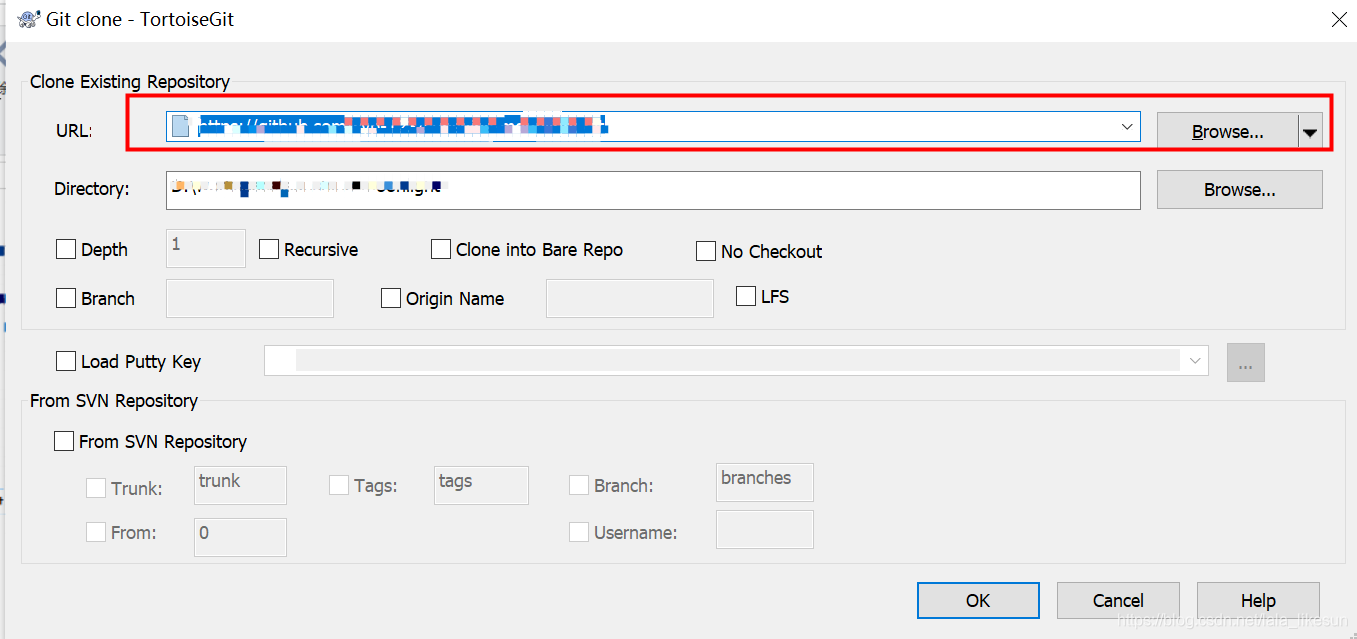Click the Branch name field
Screen dimensions: 1357x639
[249, 298]
